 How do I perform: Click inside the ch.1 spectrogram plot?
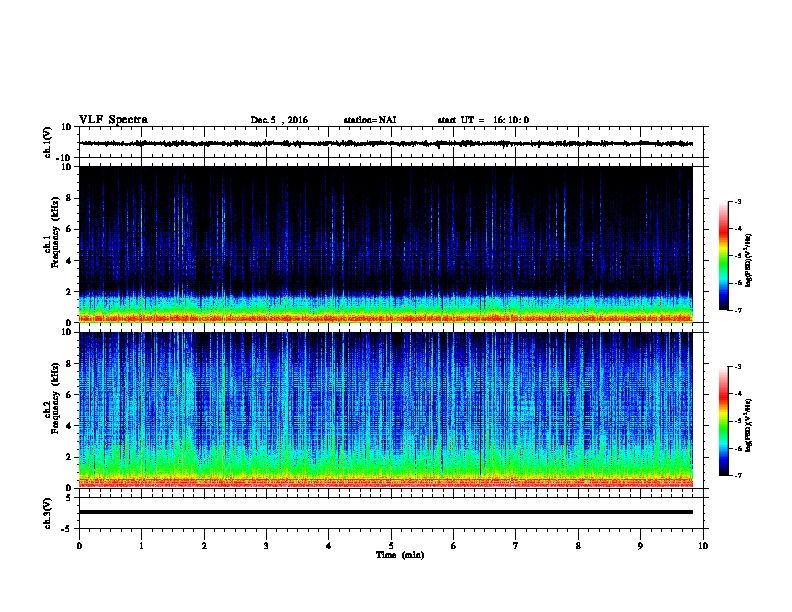(385, 244)
